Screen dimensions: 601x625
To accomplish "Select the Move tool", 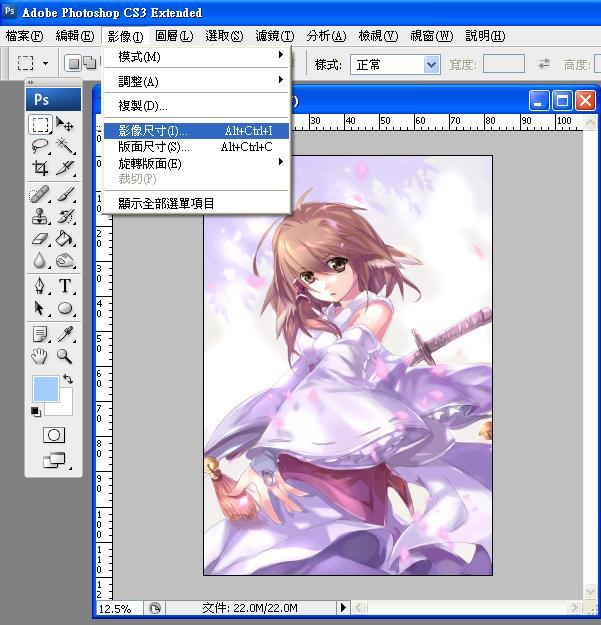I will point(65,125).
